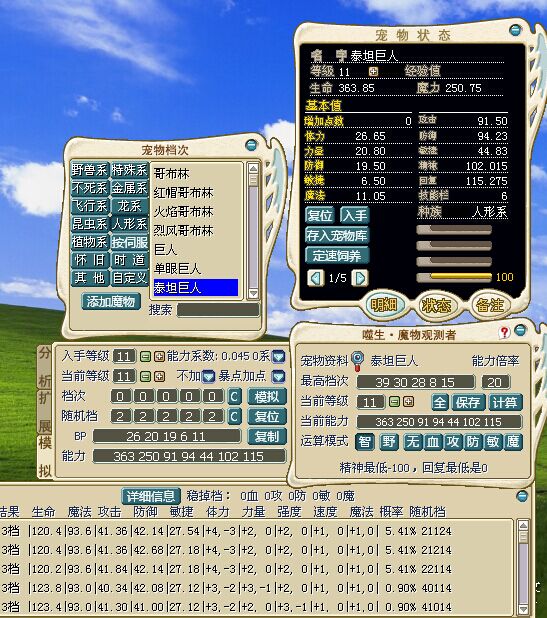Select the 飞行系 category
Image resolution: width=547 pixels, height=618 pixels.
89,206
